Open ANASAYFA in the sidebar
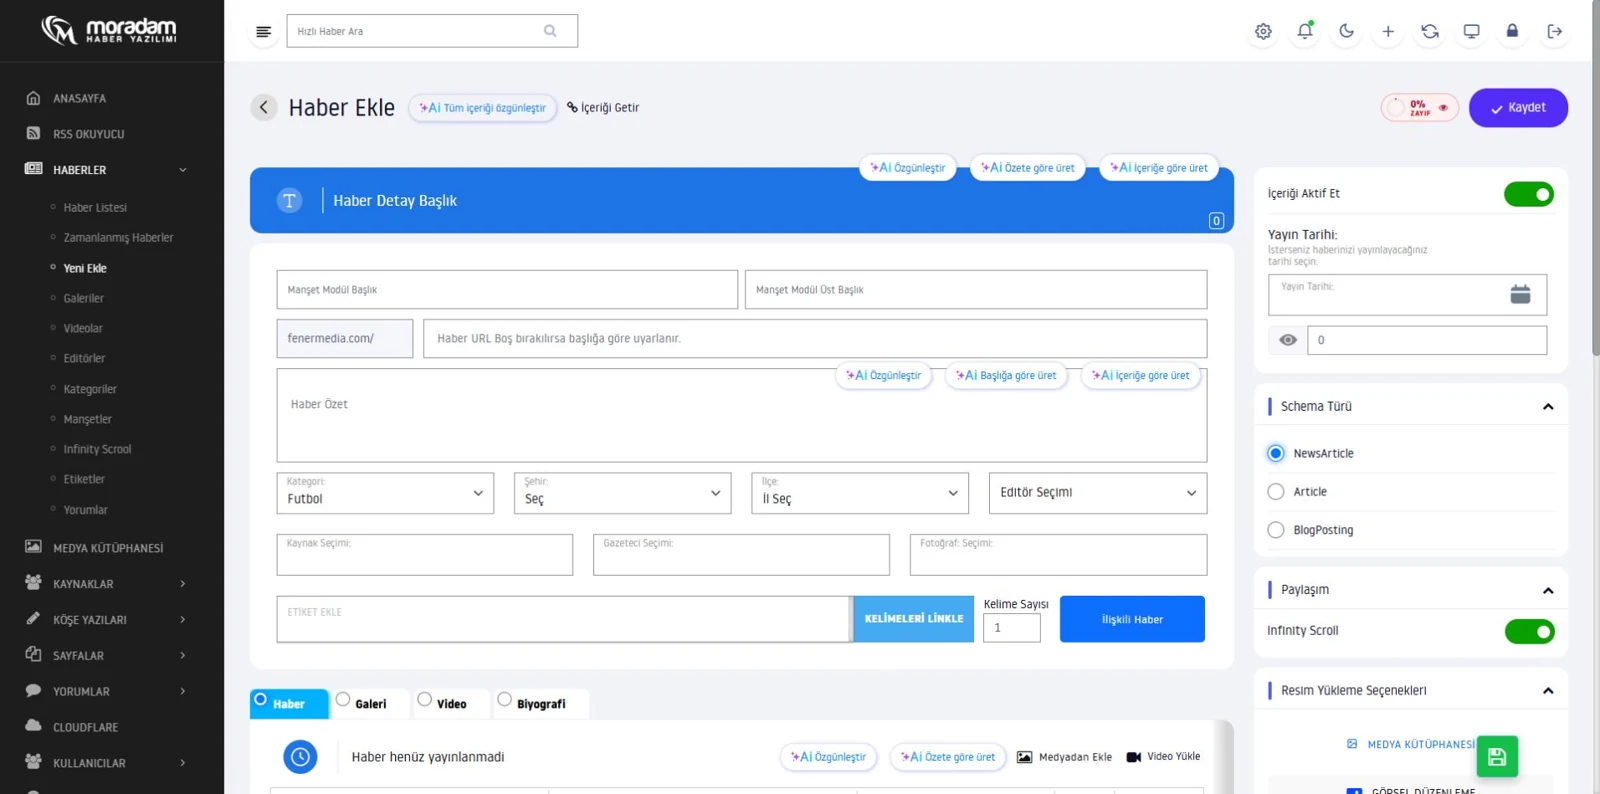 (79, 98)
